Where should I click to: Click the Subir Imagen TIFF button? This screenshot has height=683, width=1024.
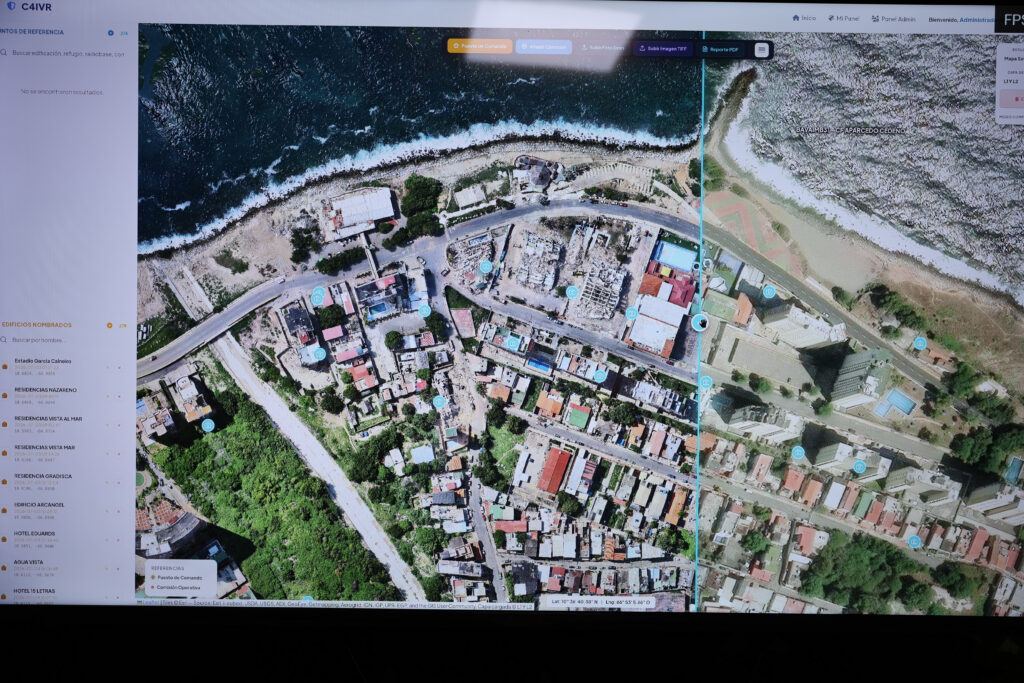click(663, 48)
